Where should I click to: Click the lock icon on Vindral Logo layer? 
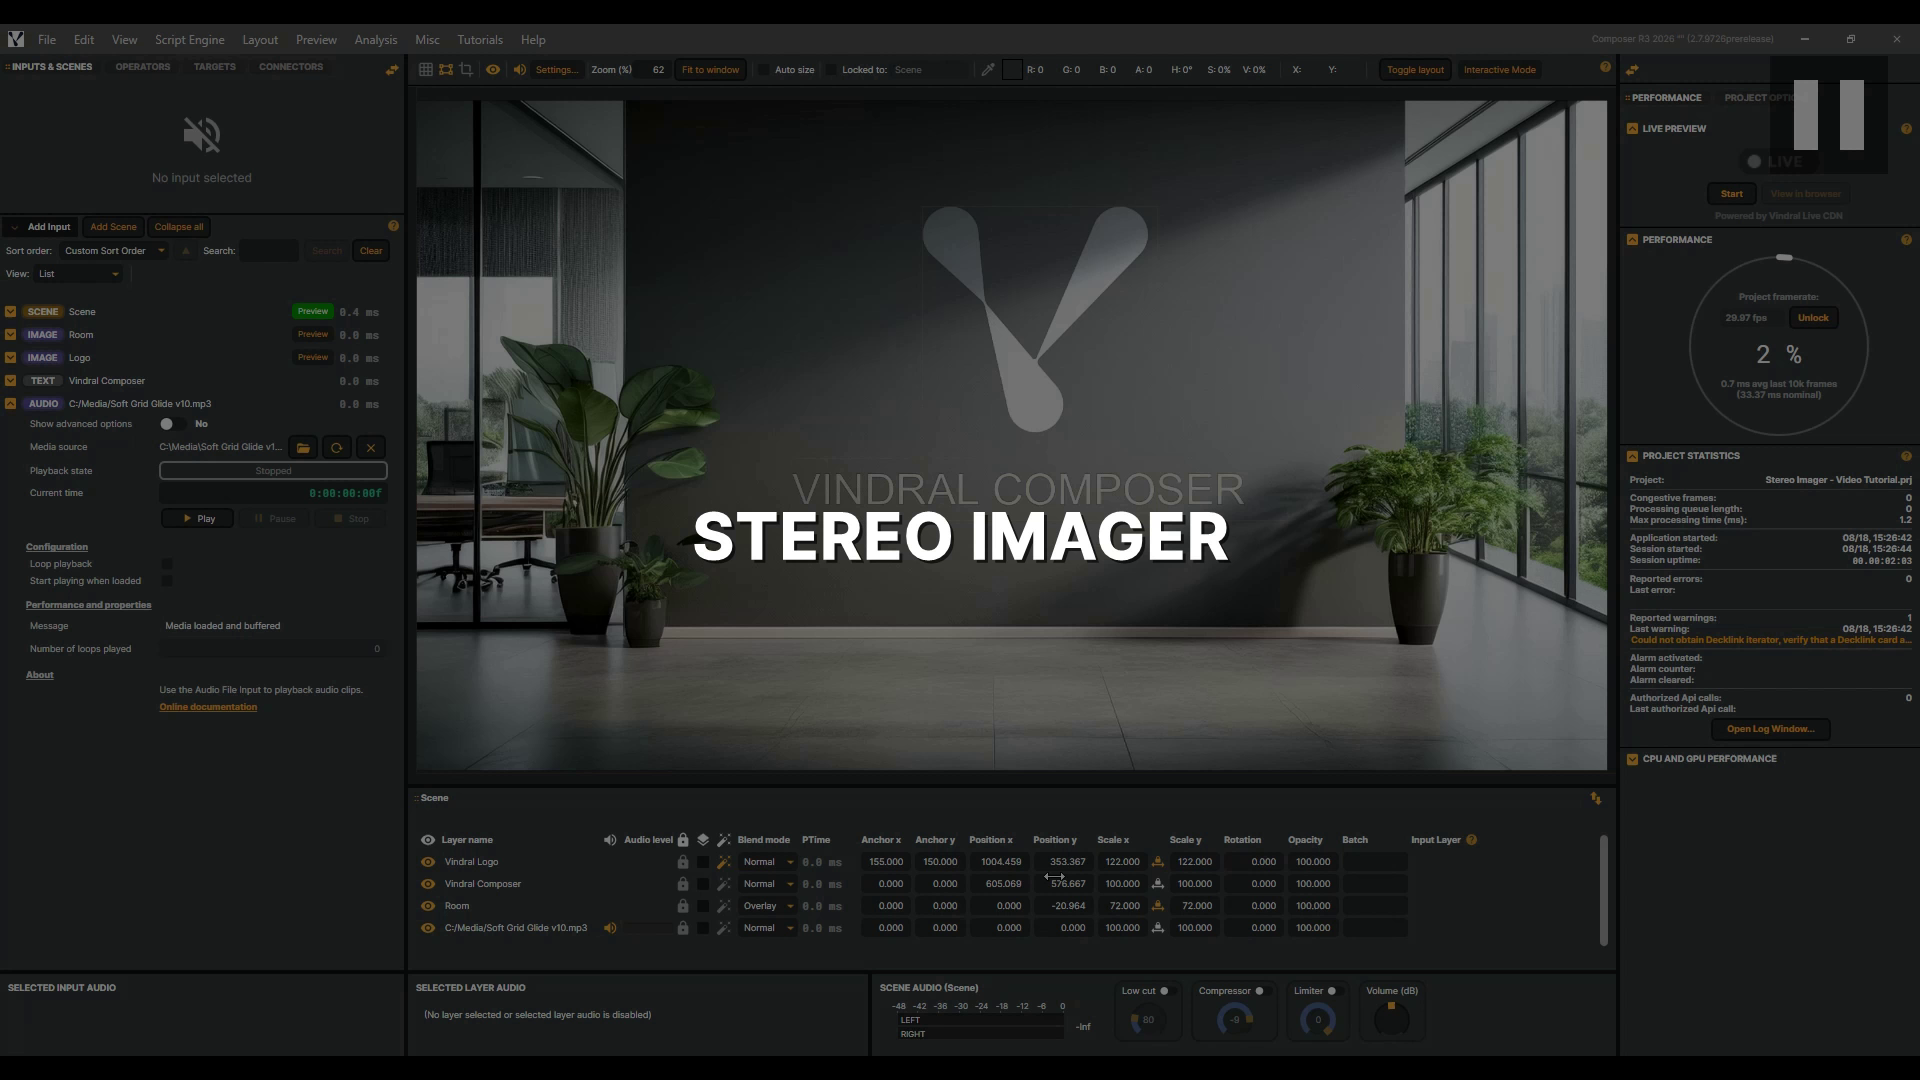pos(683,862)
